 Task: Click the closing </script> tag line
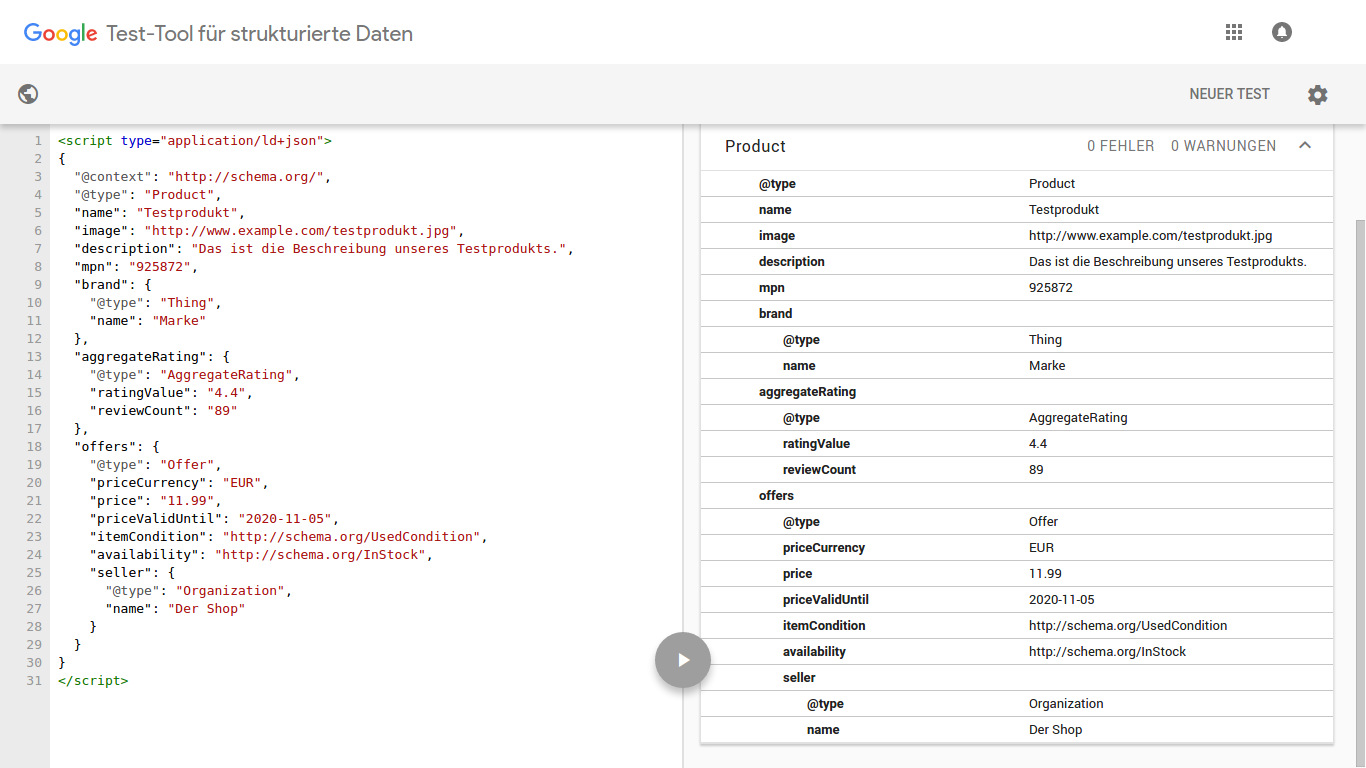coord(93,681)
